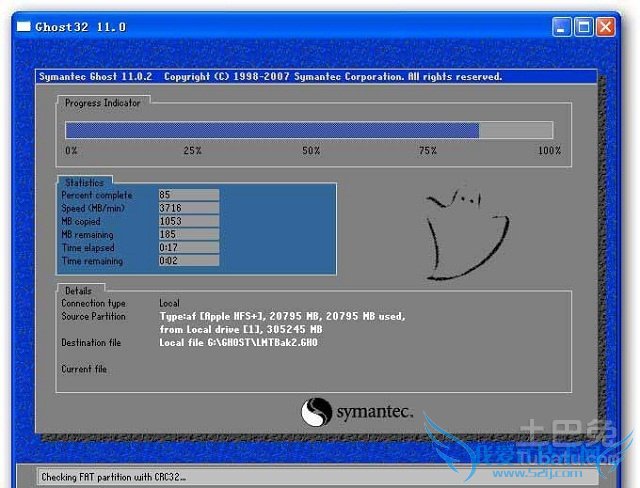The height and width of the screenshot is (488, 640).
Task: Click the filled portion of progress bar
Action: (x=272, y=131)
